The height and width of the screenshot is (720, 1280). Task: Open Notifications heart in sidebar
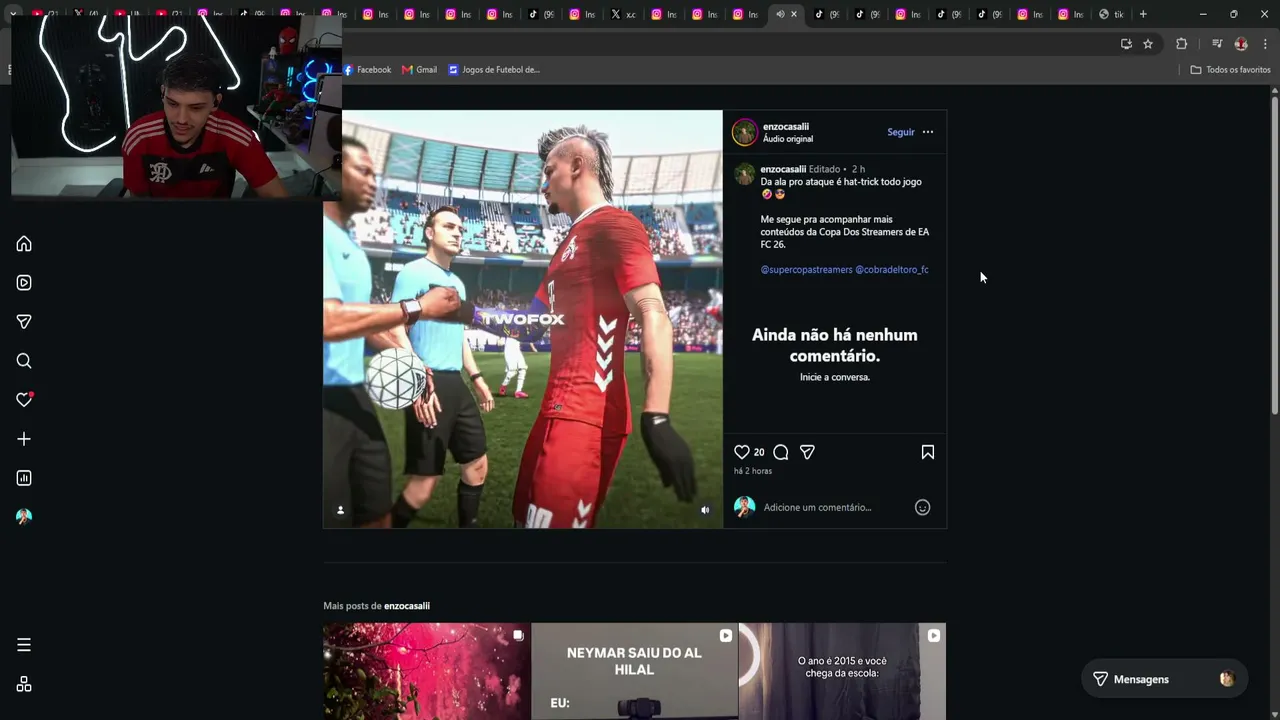point(24,400)
